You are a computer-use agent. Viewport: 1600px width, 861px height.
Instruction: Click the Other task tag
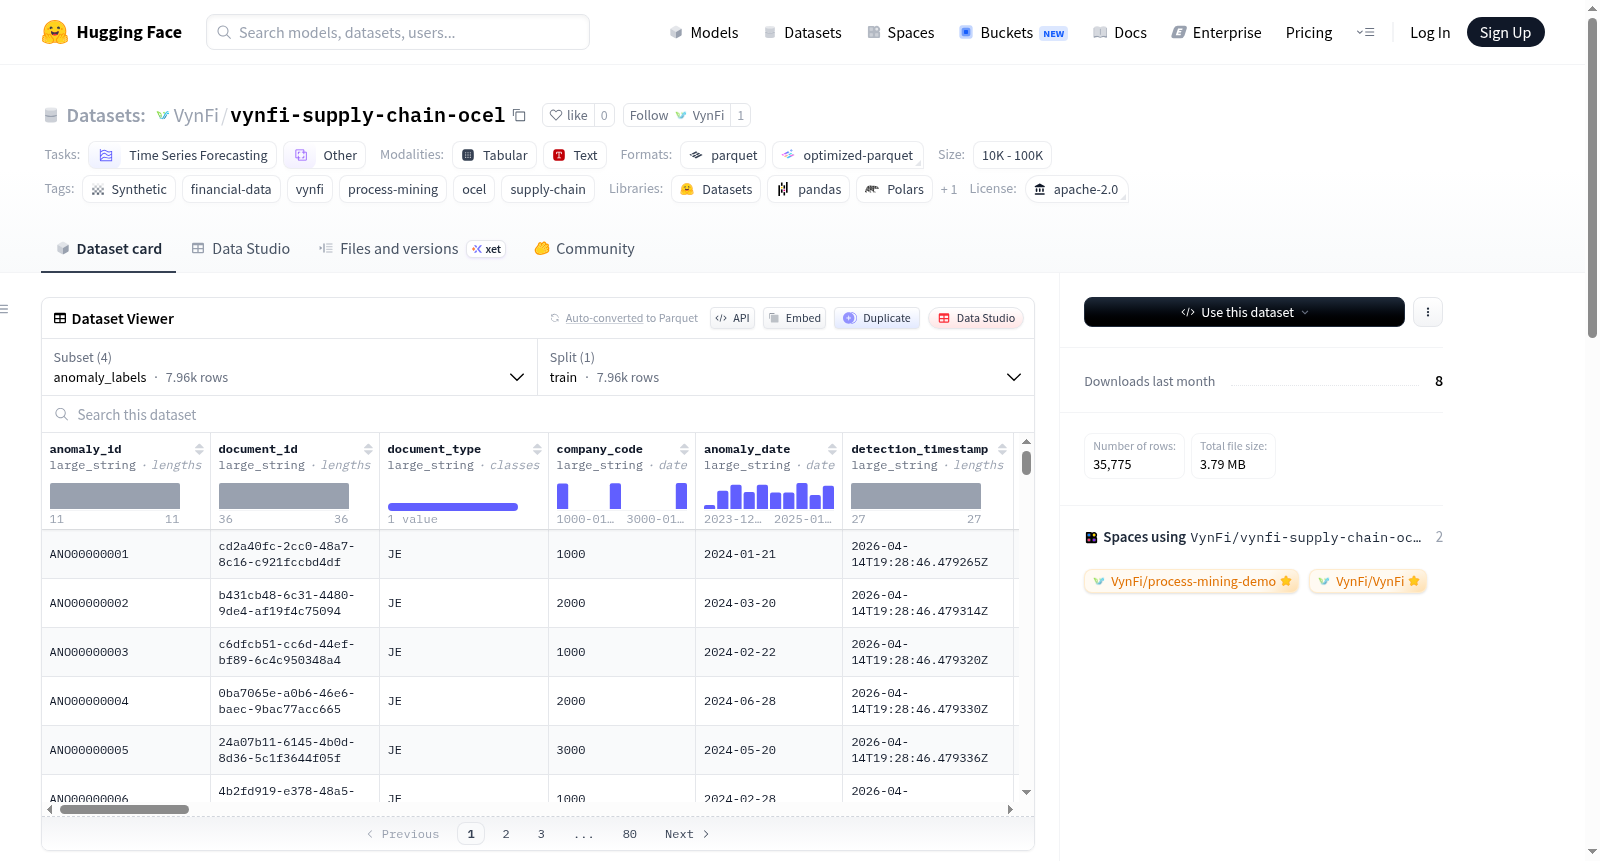coord(325,155)
